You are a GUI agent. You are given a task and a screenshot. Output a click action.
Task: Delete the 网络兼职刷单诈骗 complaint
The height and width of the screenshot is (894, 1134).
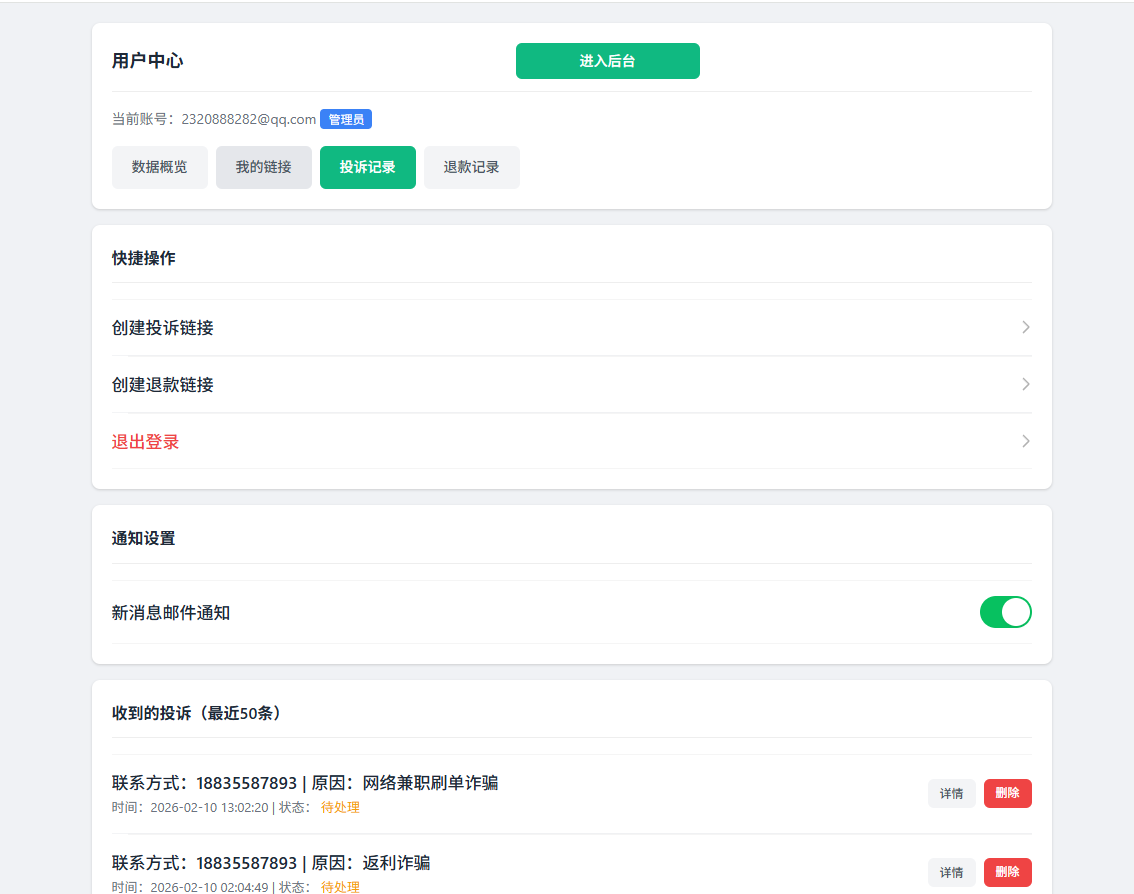coord(1007,793)
